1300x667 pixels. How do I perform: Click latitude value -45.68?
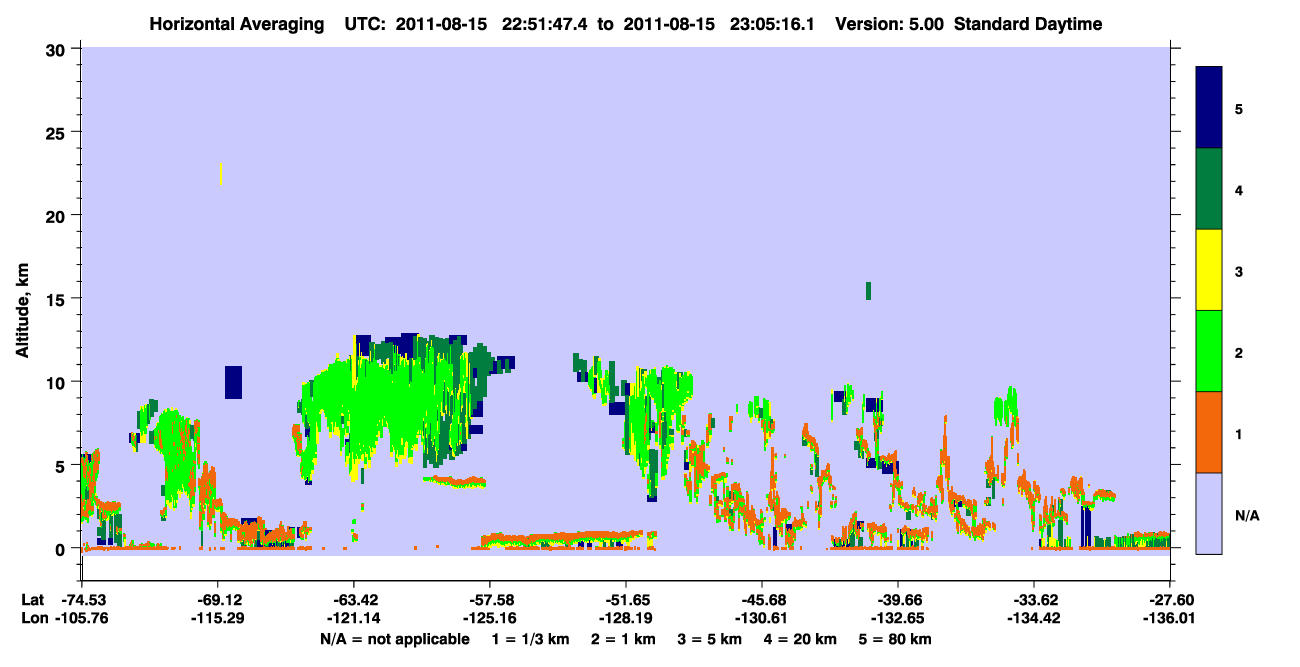(x=762, y=600)
